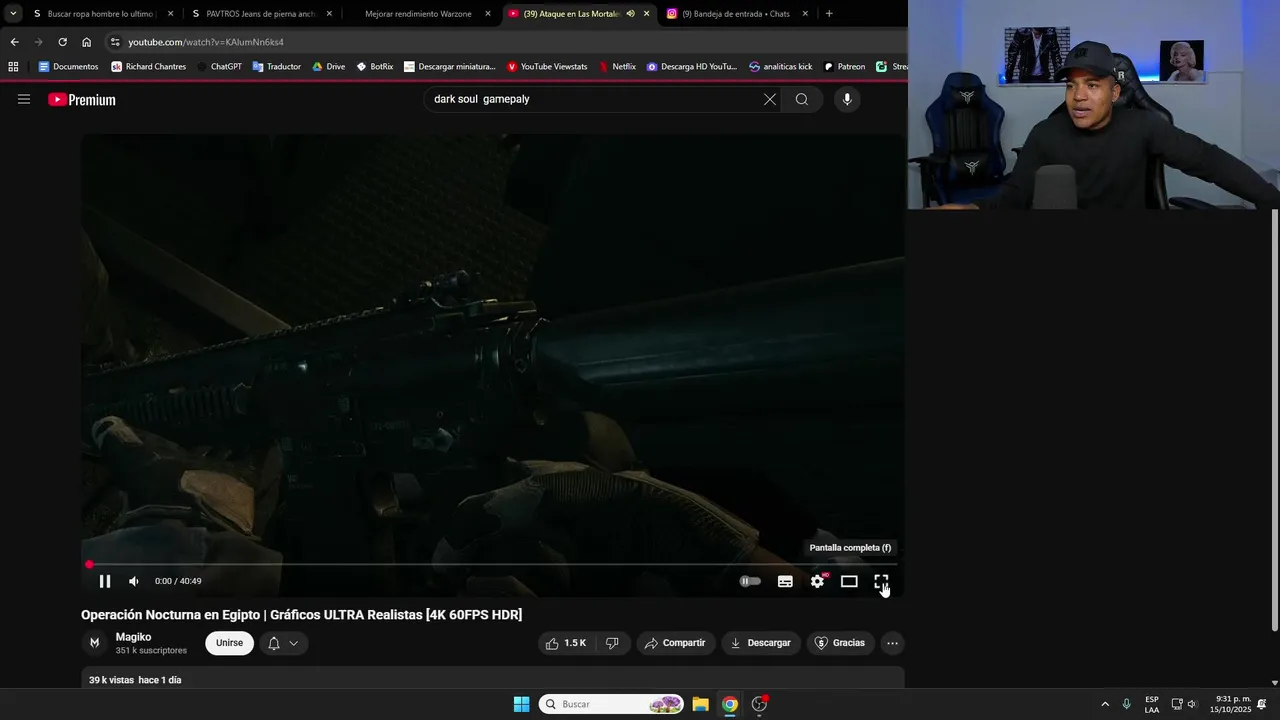The height and width of the screenshot is (720, 1280).
Task: Click the system tray microphone icon
Action: point(1127,704)
